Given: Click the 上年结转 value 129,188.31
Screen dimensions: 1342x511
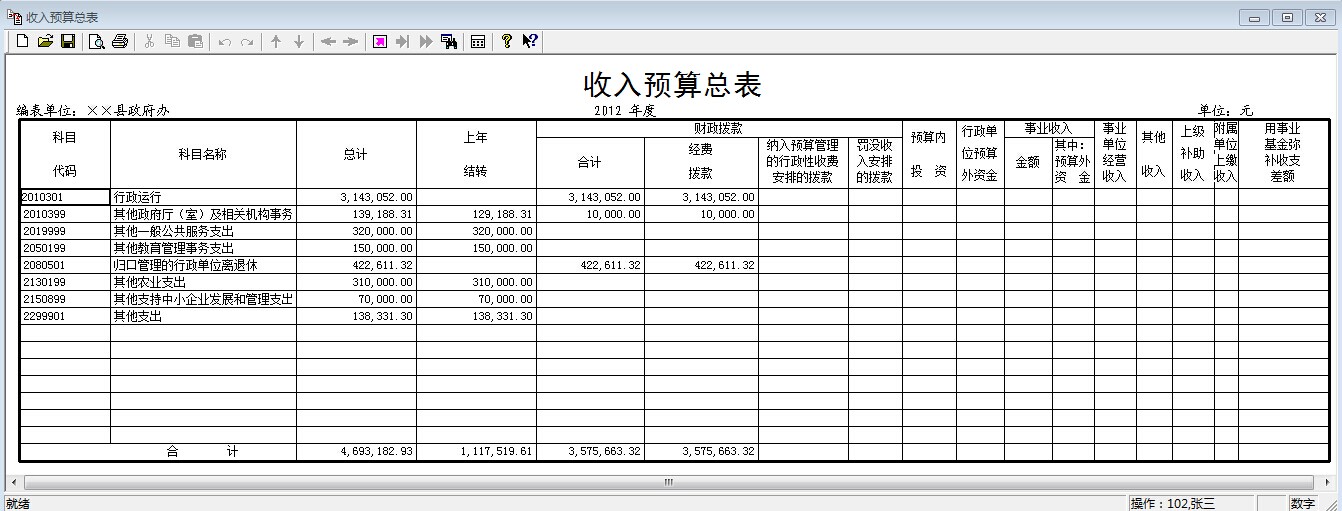Looking at the screenshot, I should (476, 214).
